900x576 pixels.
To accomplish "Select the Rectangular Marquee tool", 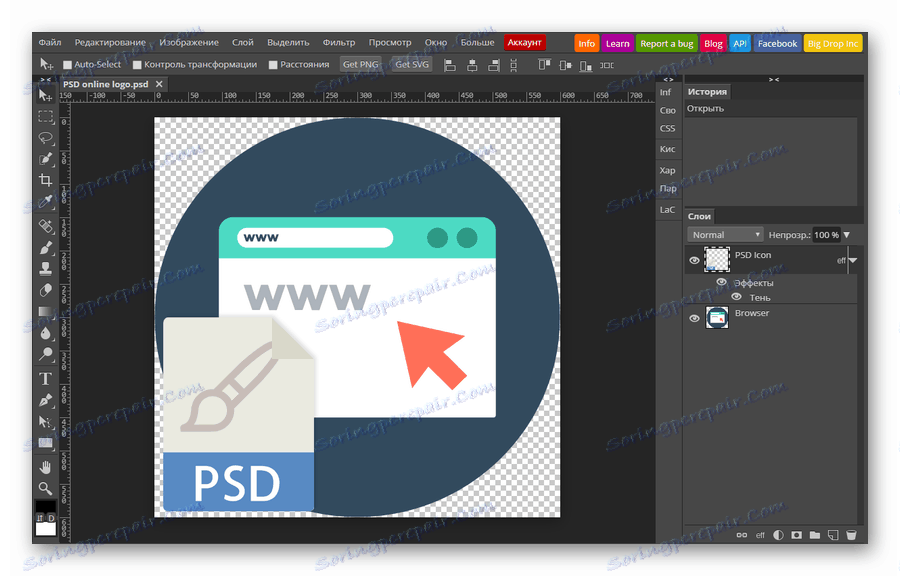I will [x=45, y=116].
